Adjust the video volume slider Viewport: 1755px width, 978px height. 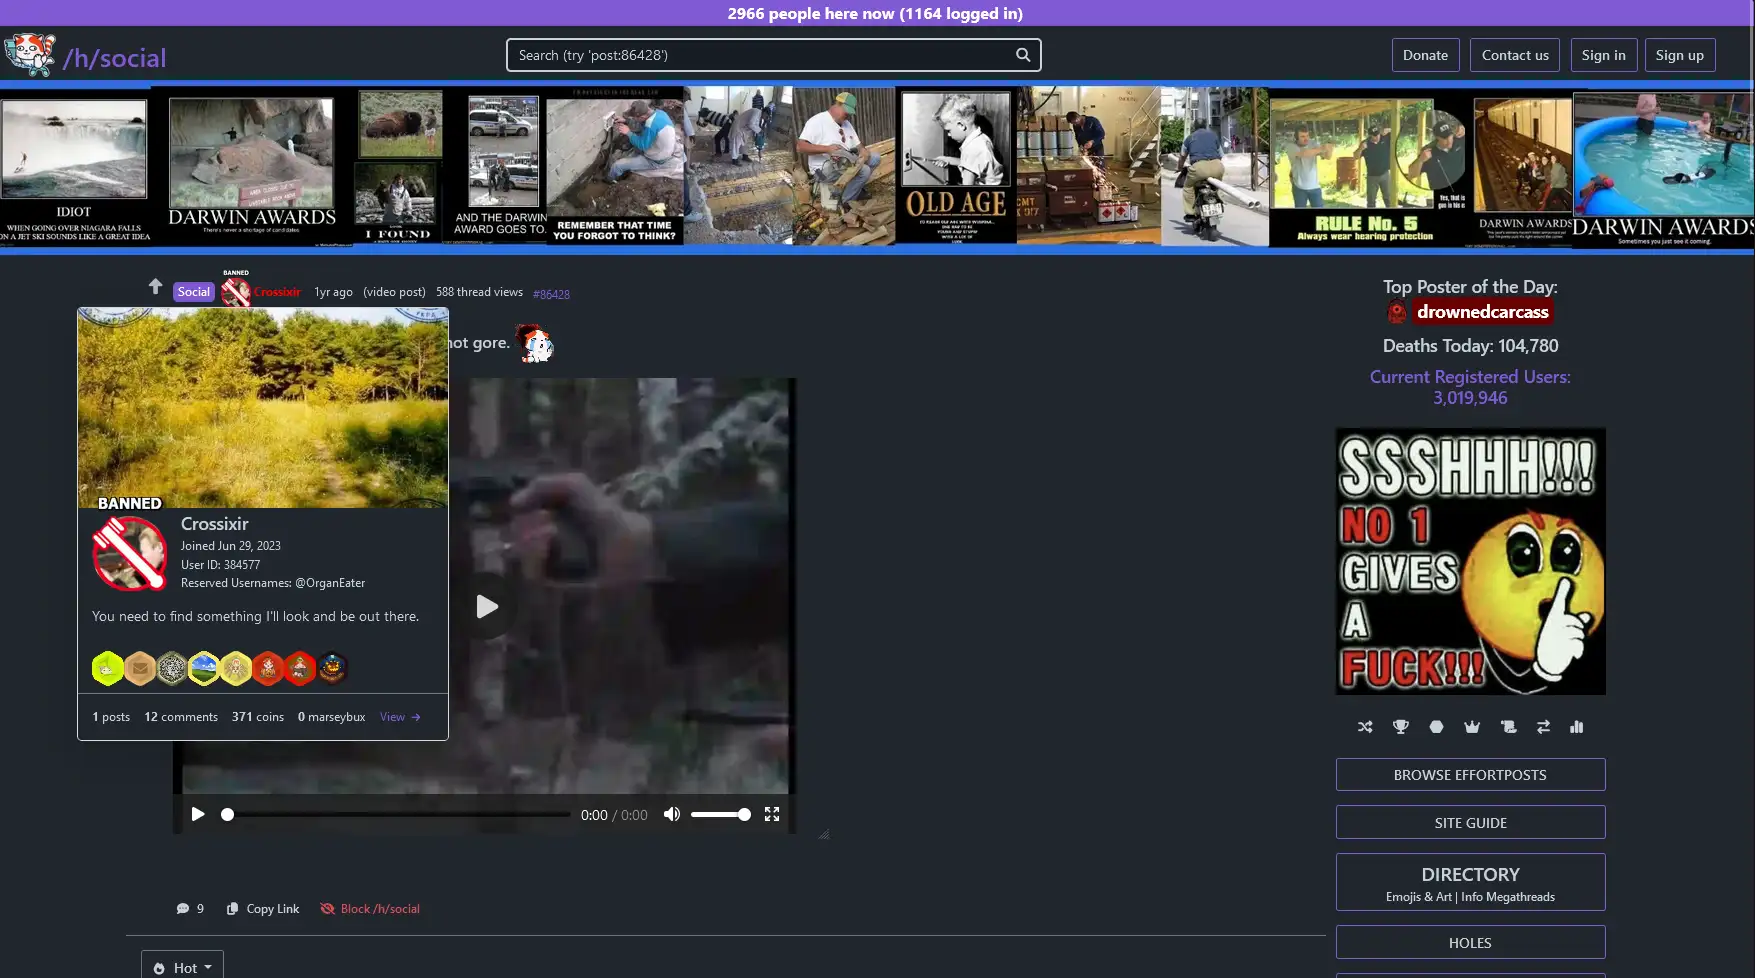tap(720, 814)
